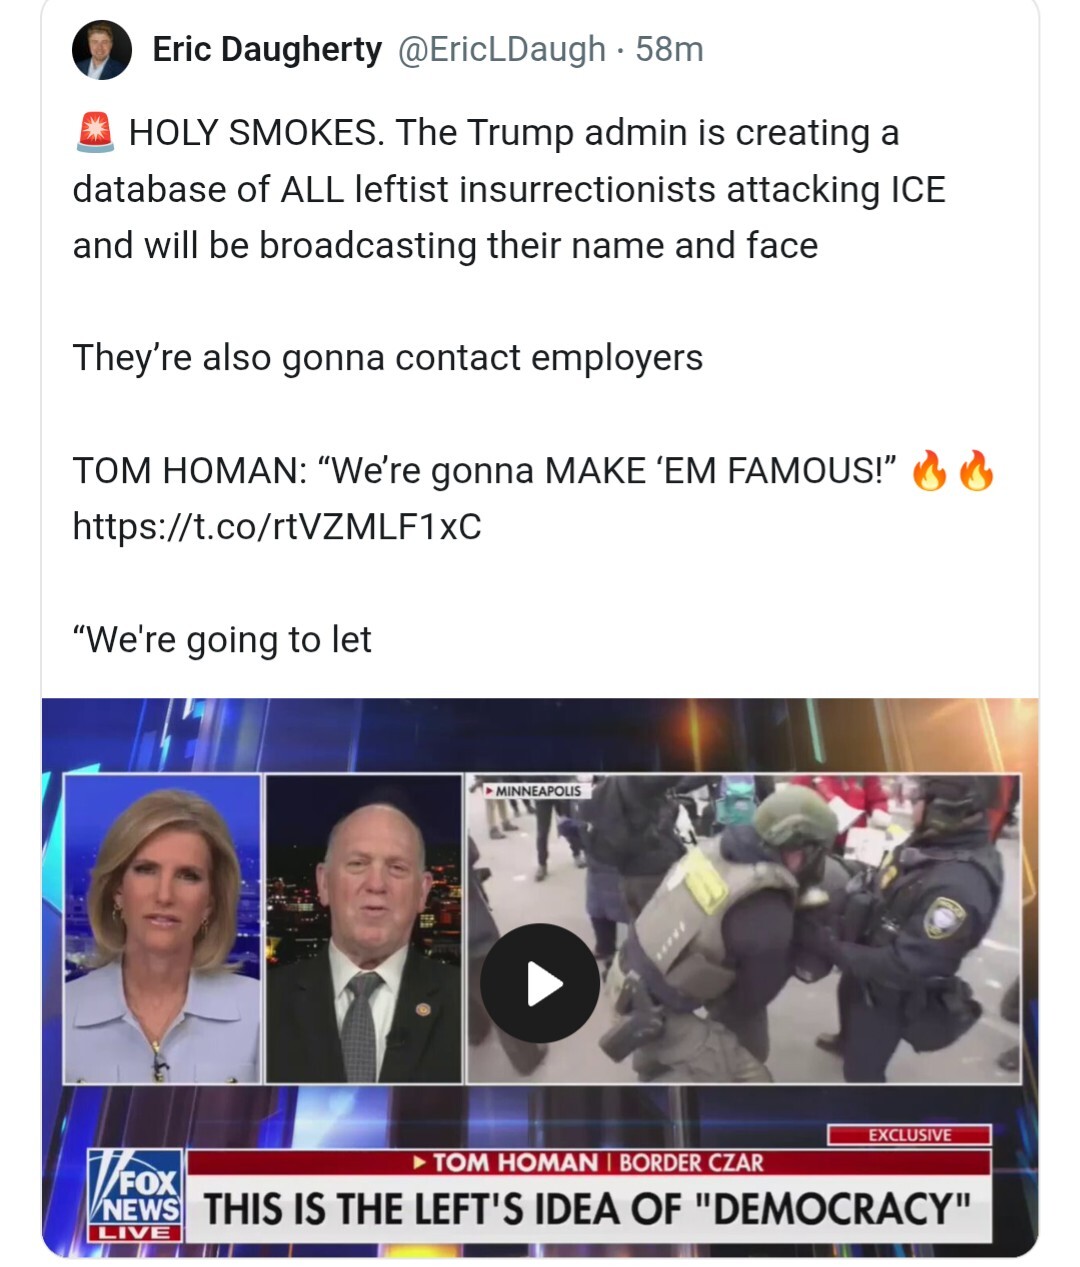Click the second fire emoji
This screenshot has height=1267, width=1080.
(x=976, y=470)
